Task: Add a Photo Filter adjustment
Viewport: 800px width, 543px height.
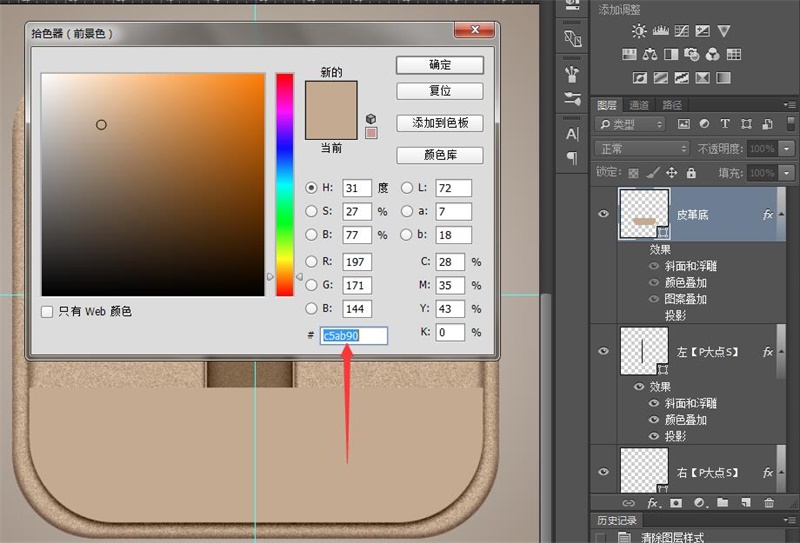Action: click(692, 54)
